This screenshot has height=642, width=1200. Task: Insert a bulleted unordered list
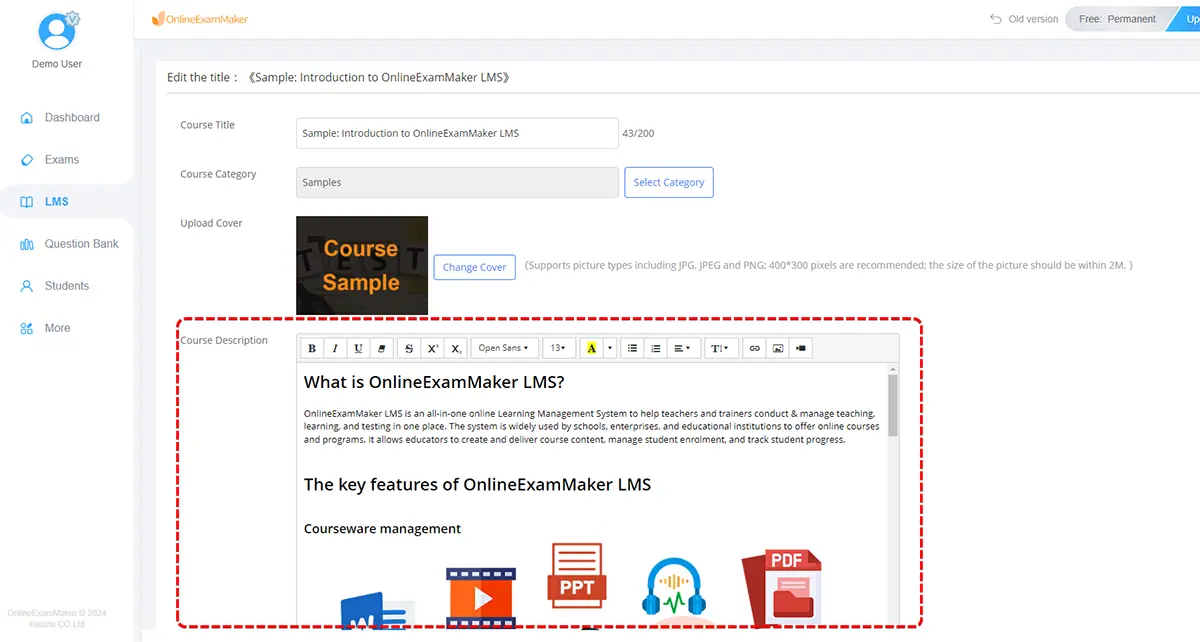[x=632, y=348]
